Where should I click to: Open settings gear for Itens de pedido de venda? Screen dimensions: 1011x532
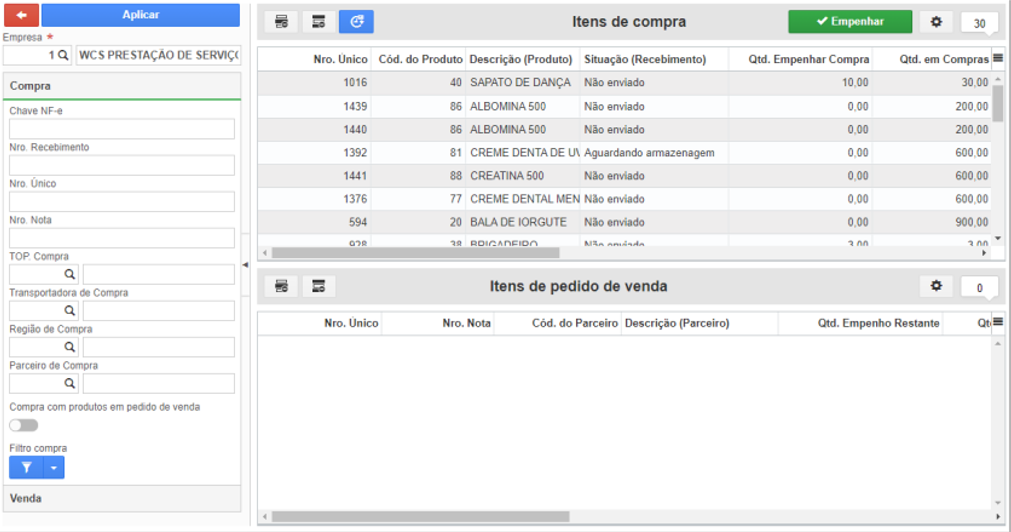tap(936, 286)
